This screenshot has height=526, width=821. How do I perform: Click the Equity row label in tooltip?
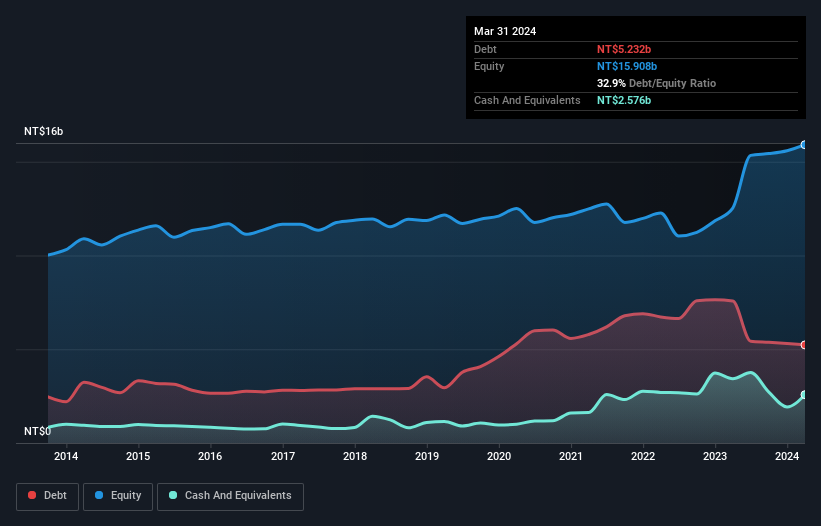pyautogui.click(x=489, y=66)
